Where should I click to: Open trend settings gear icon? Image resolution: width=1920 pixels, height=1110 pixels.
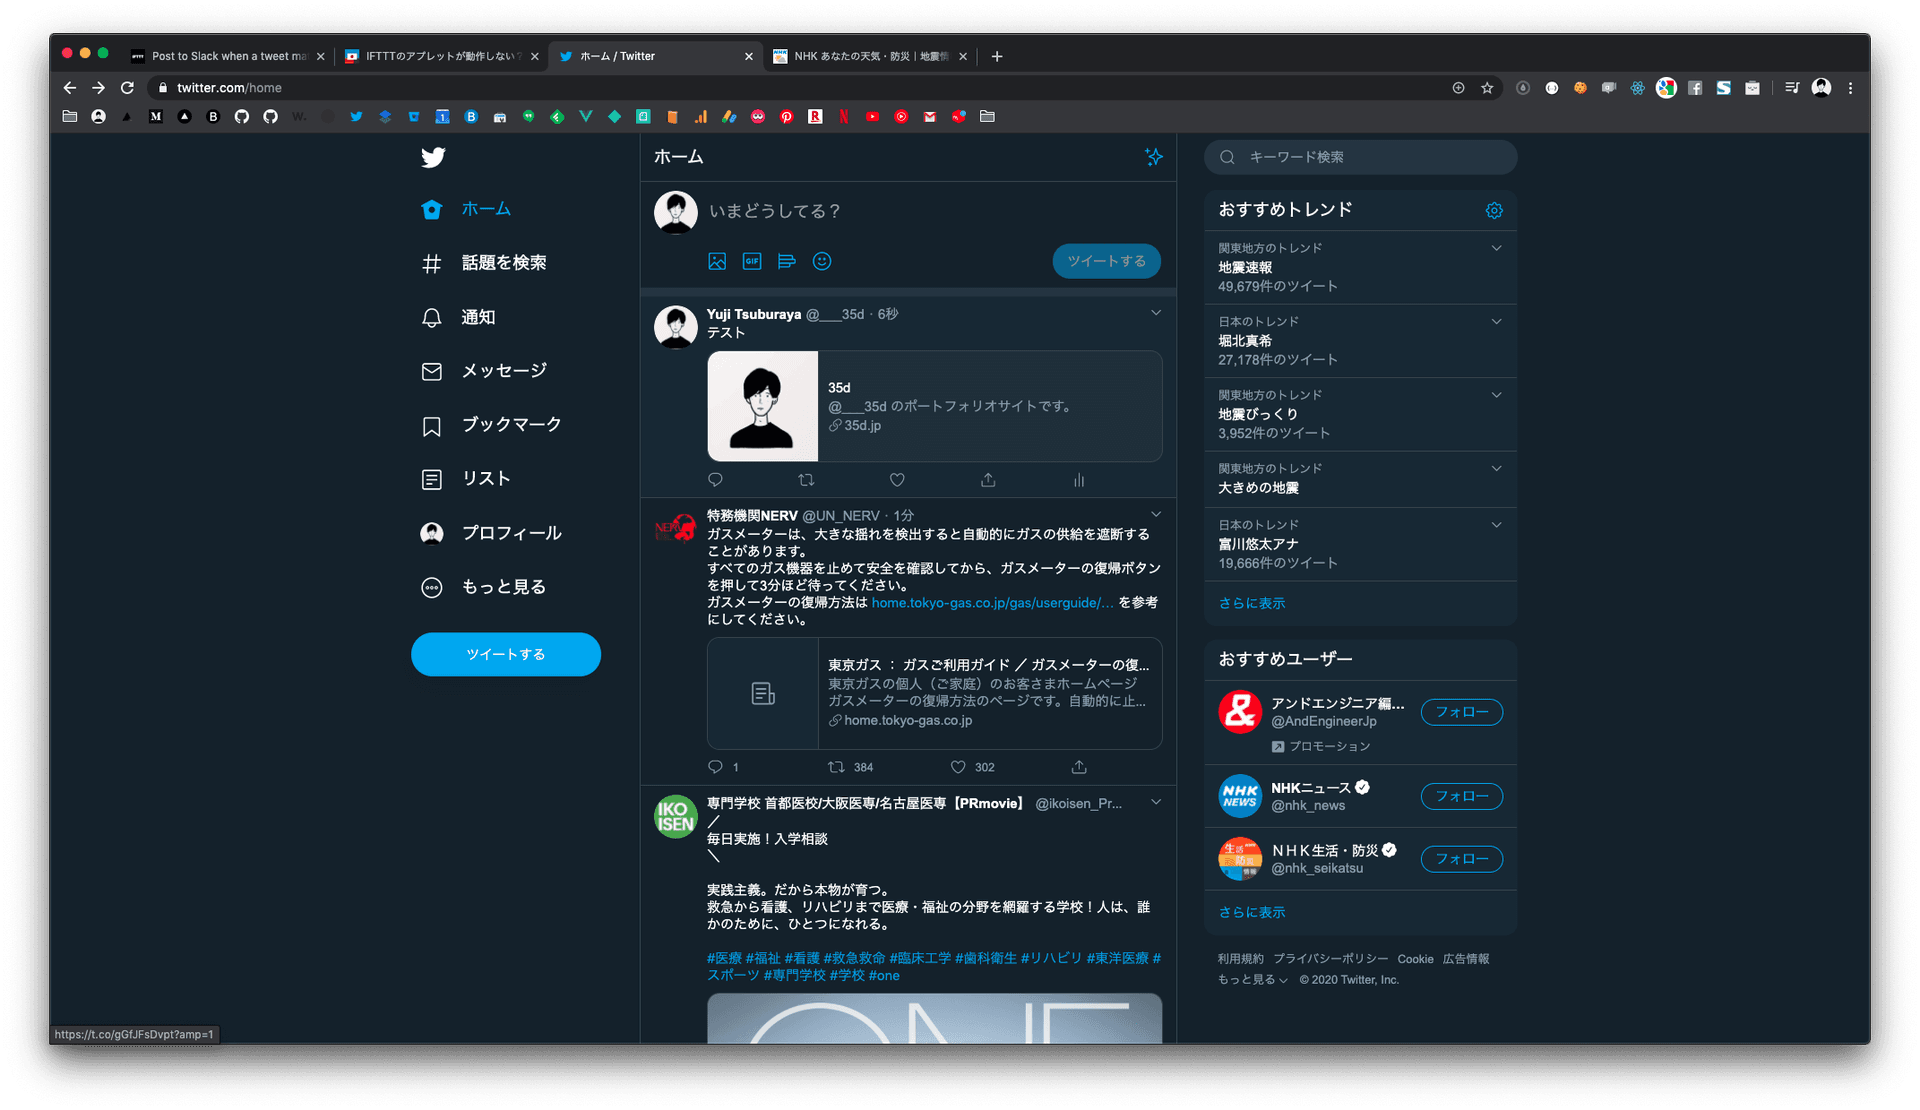[x=1494, y=210]
